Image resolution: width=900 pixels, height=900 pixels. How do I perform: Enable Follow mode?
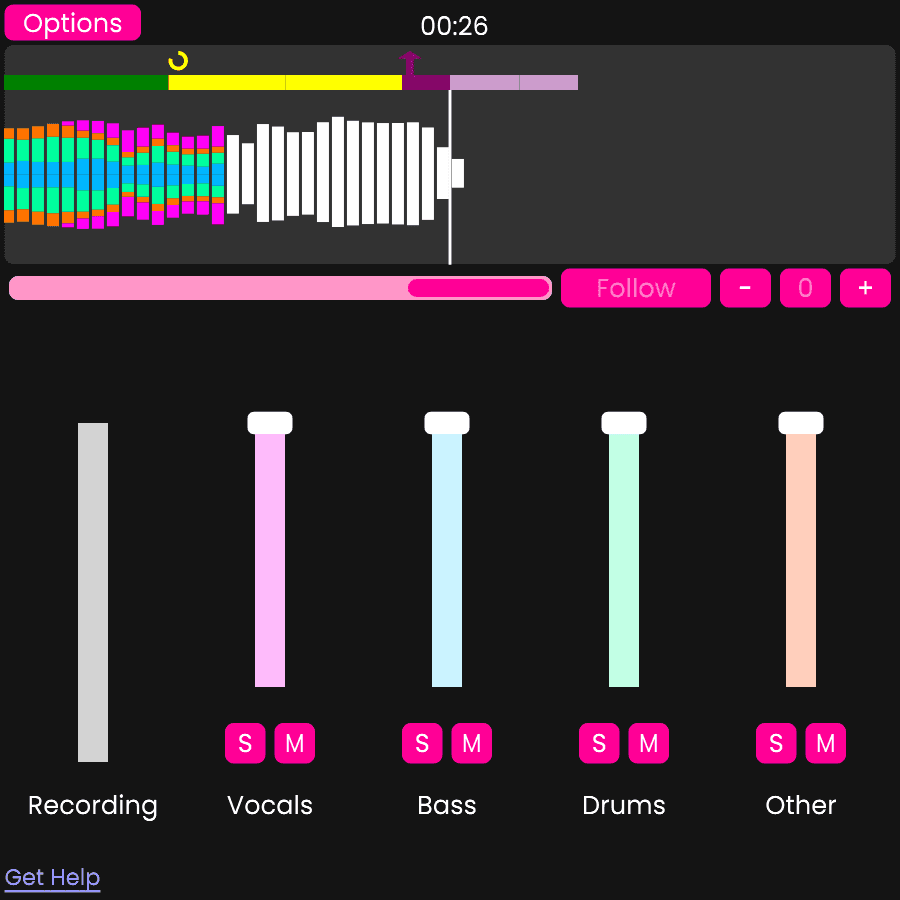click(636, 288)
